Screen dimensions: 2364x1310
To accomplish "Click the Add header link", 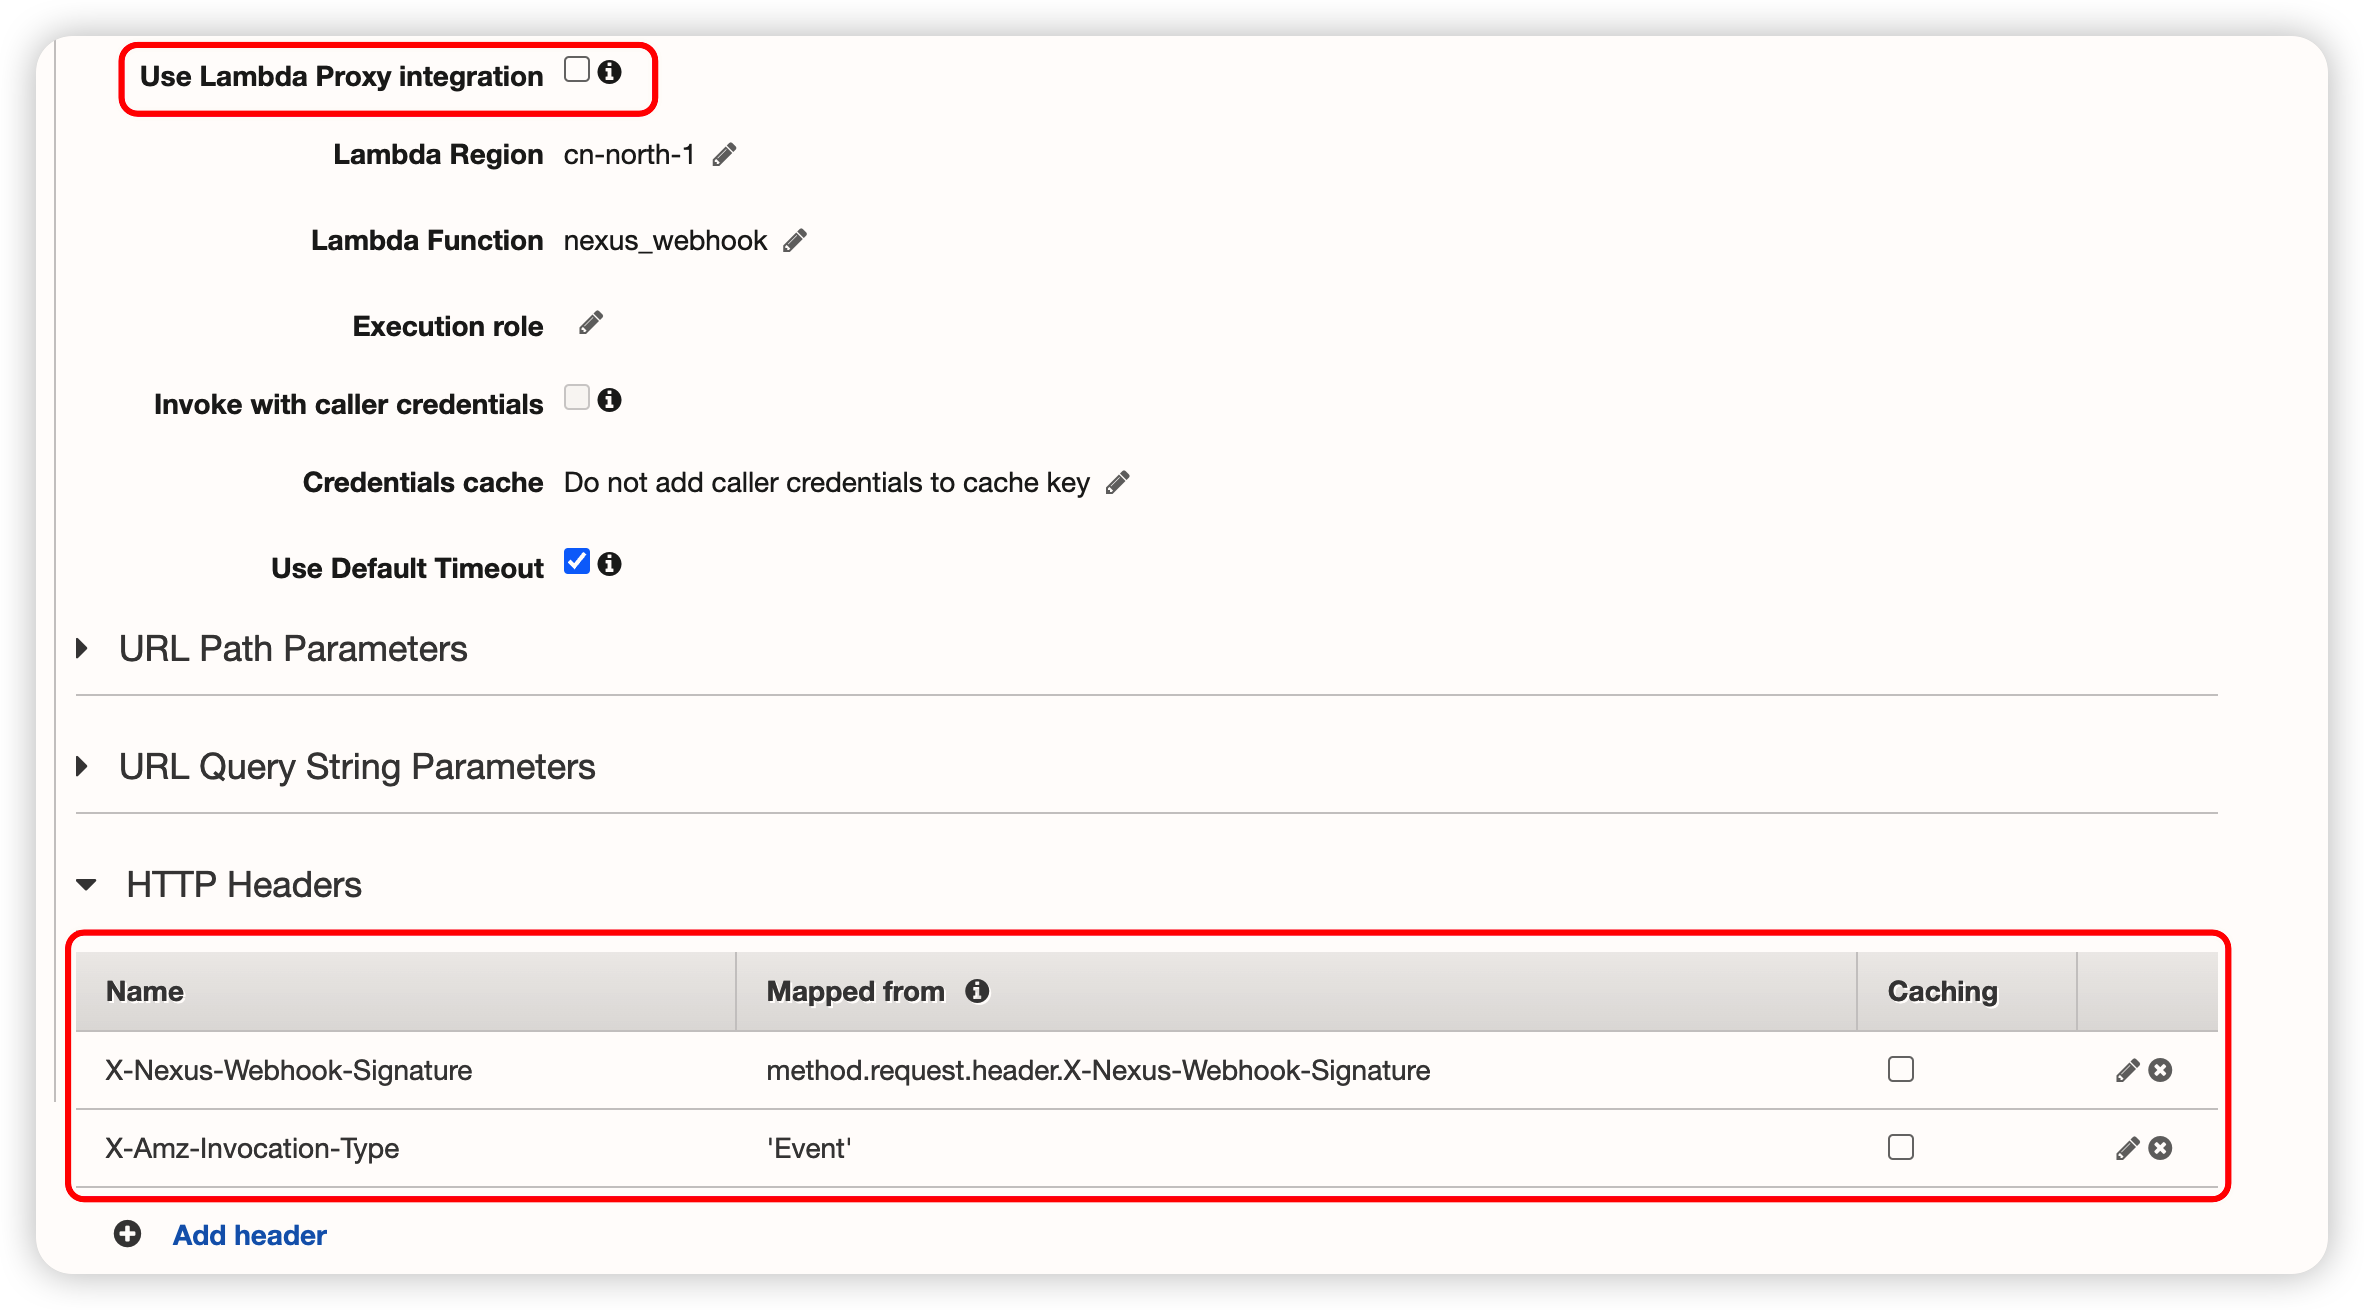I will (250, 1235).
